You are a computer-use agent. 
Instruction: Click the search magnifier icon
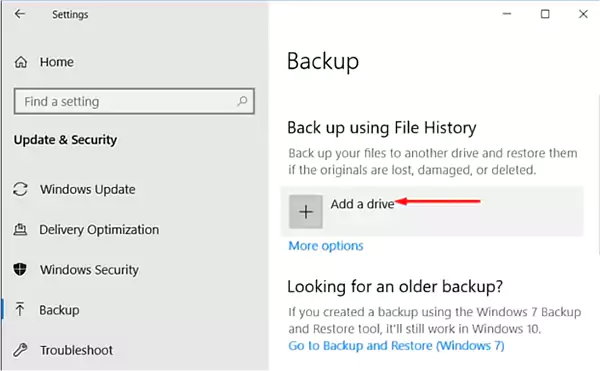coord(242,101)
